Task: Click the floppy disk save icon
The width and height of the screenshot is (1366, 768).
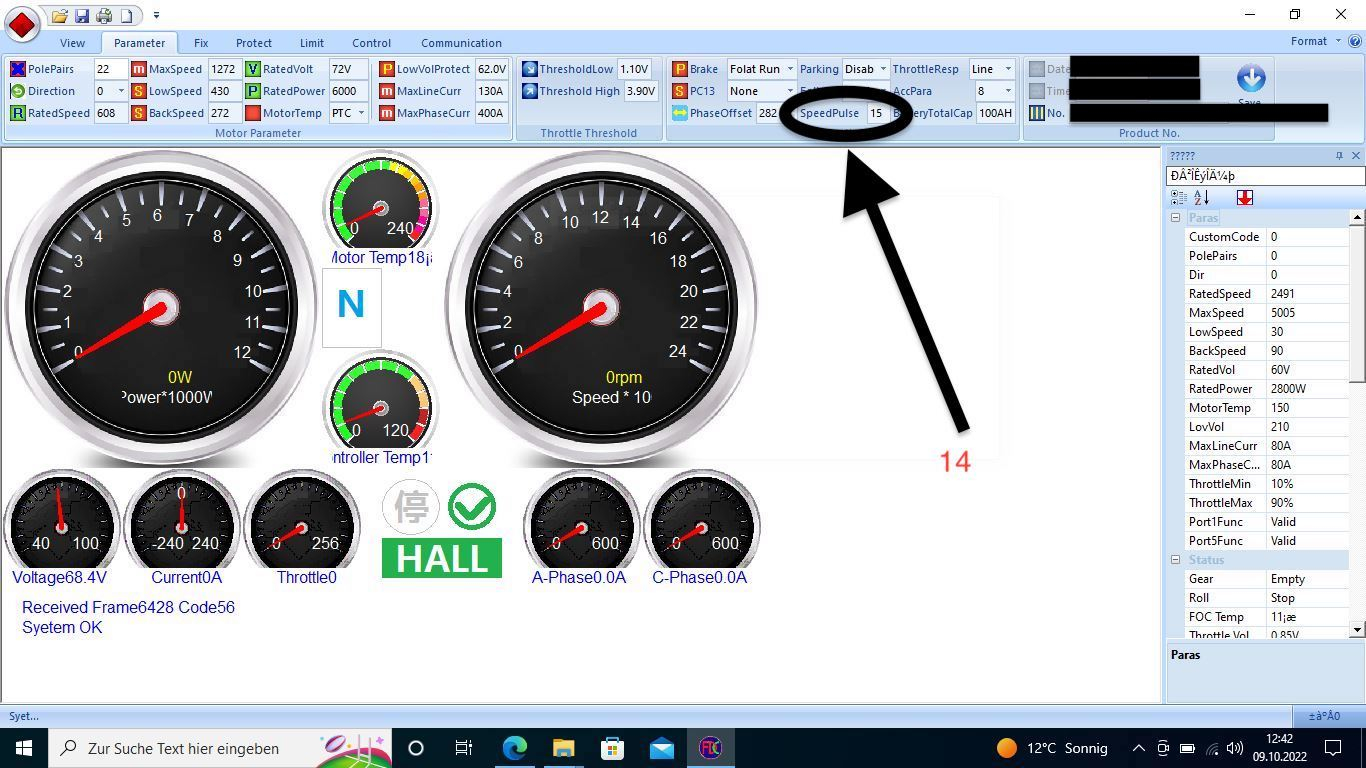Action: [x=82, y=15]
